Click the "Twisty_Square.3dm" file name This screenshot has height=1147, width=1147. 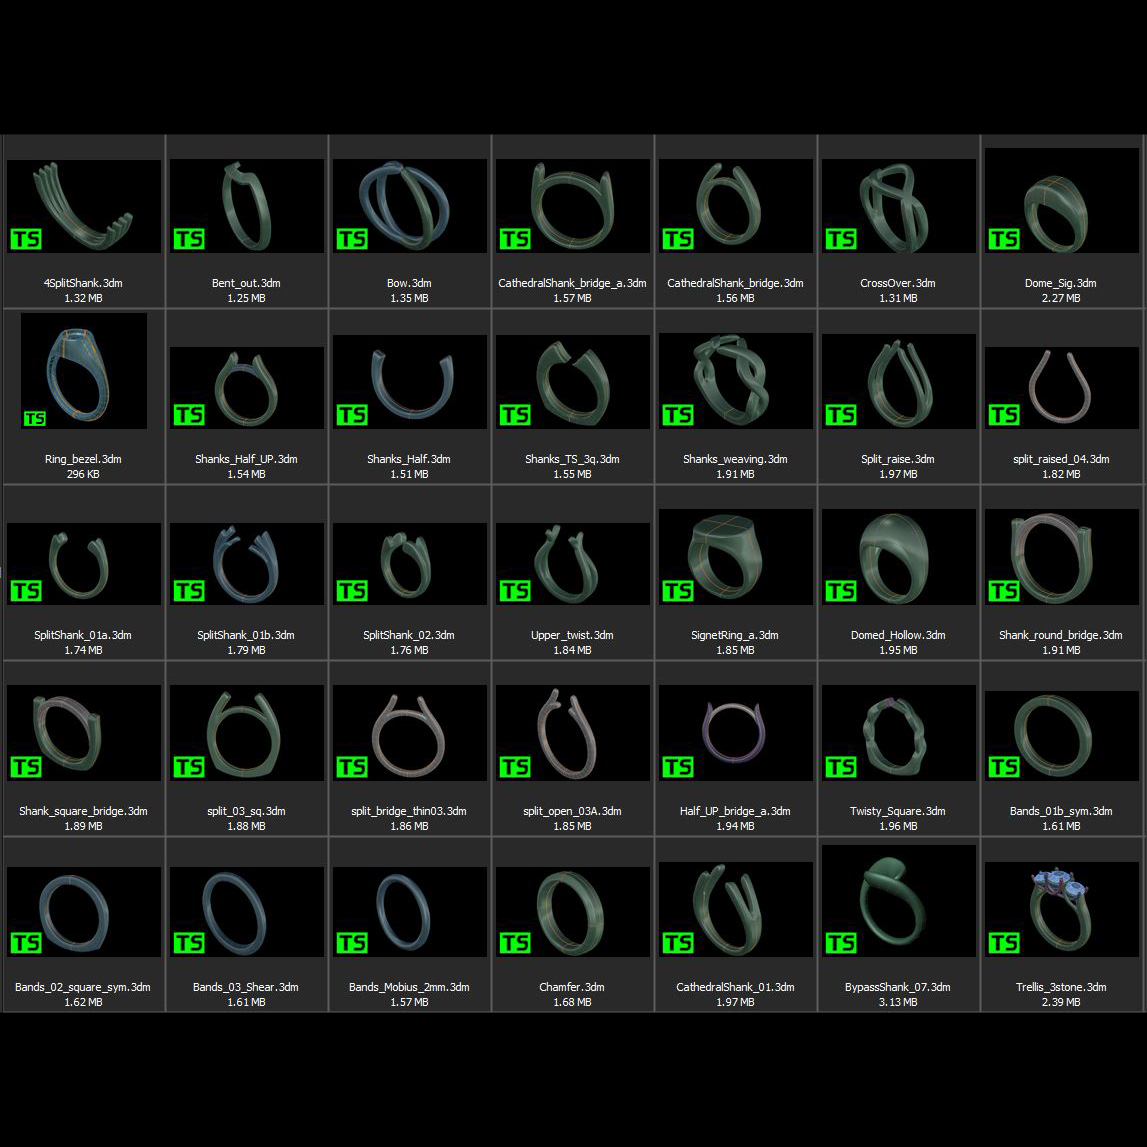pos(898,811)
